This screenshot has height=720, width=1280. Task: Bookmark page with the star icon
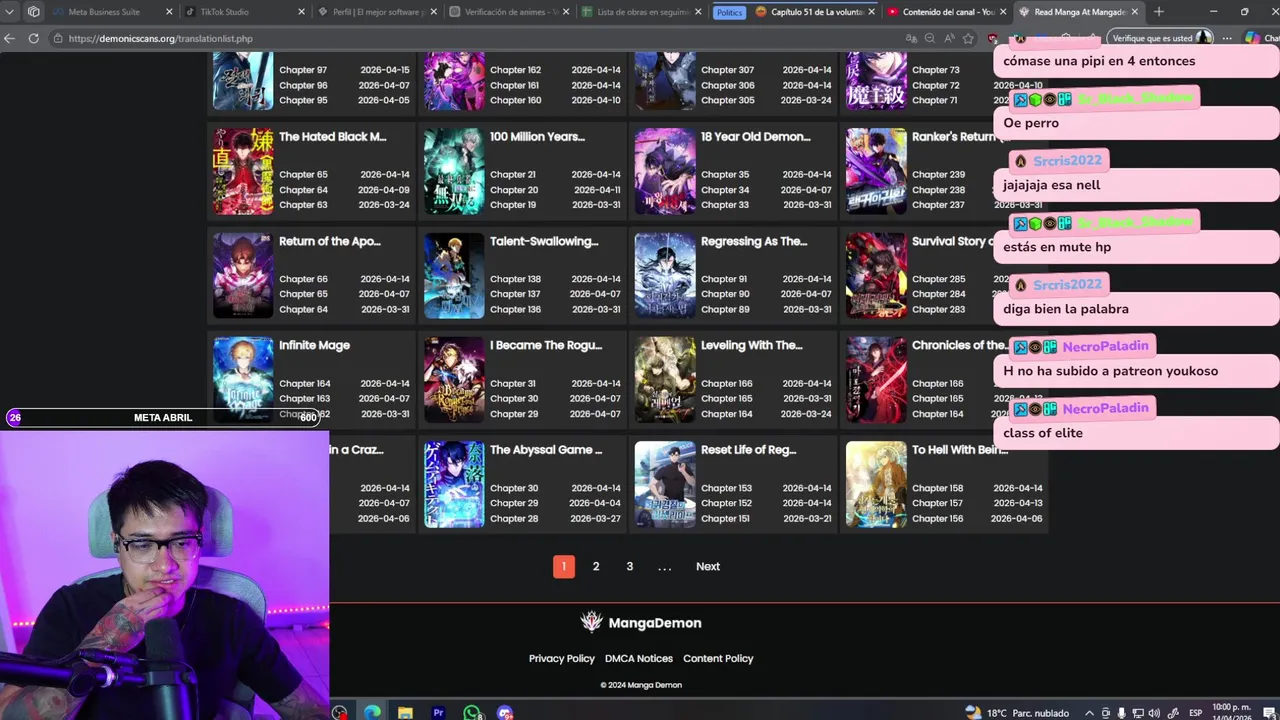(968, 38)
